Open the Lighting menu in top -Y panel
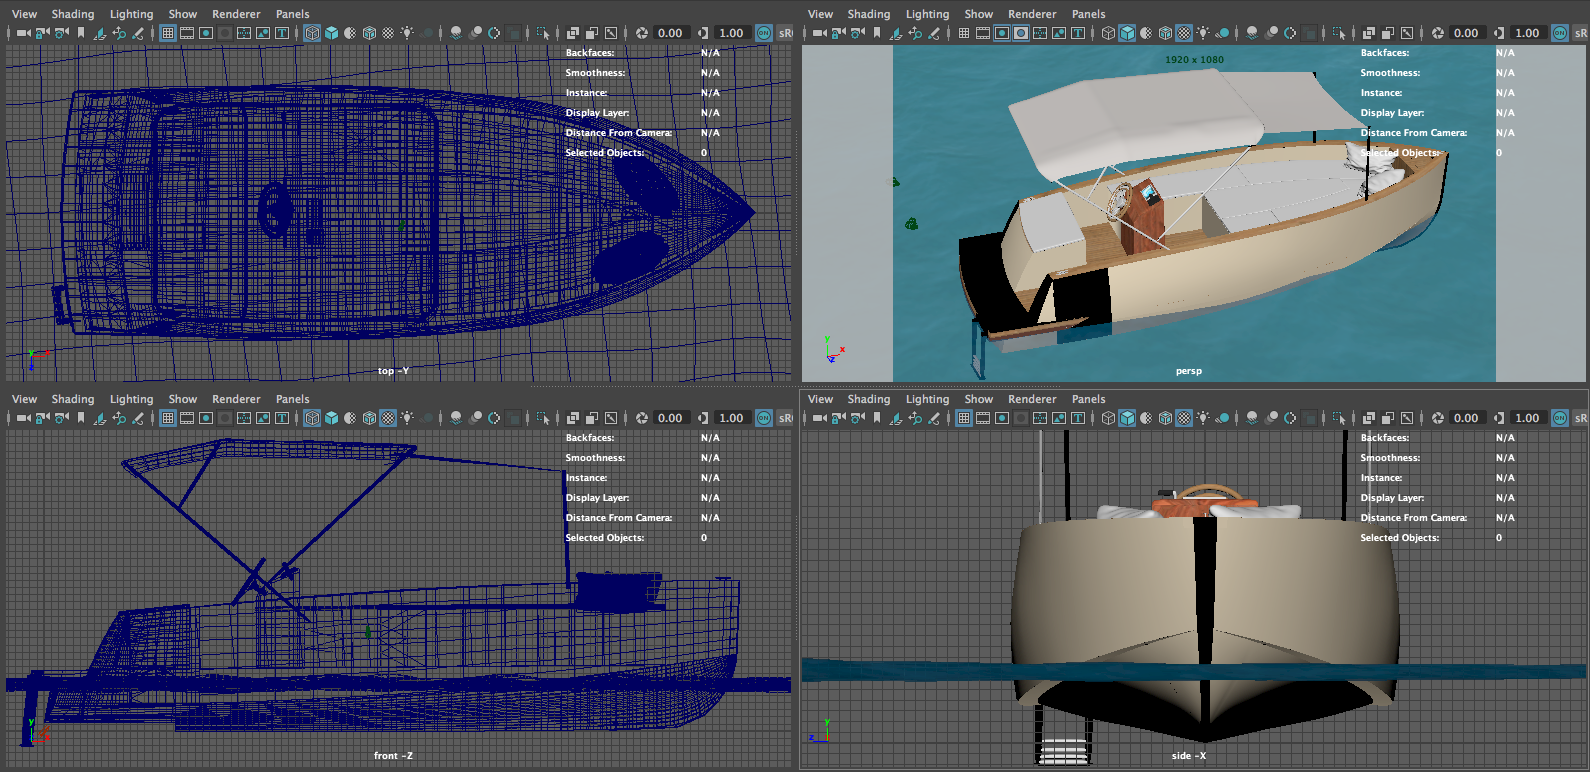Image resolution: width=1590 pixels, height=772 pixels. [132, 14]
